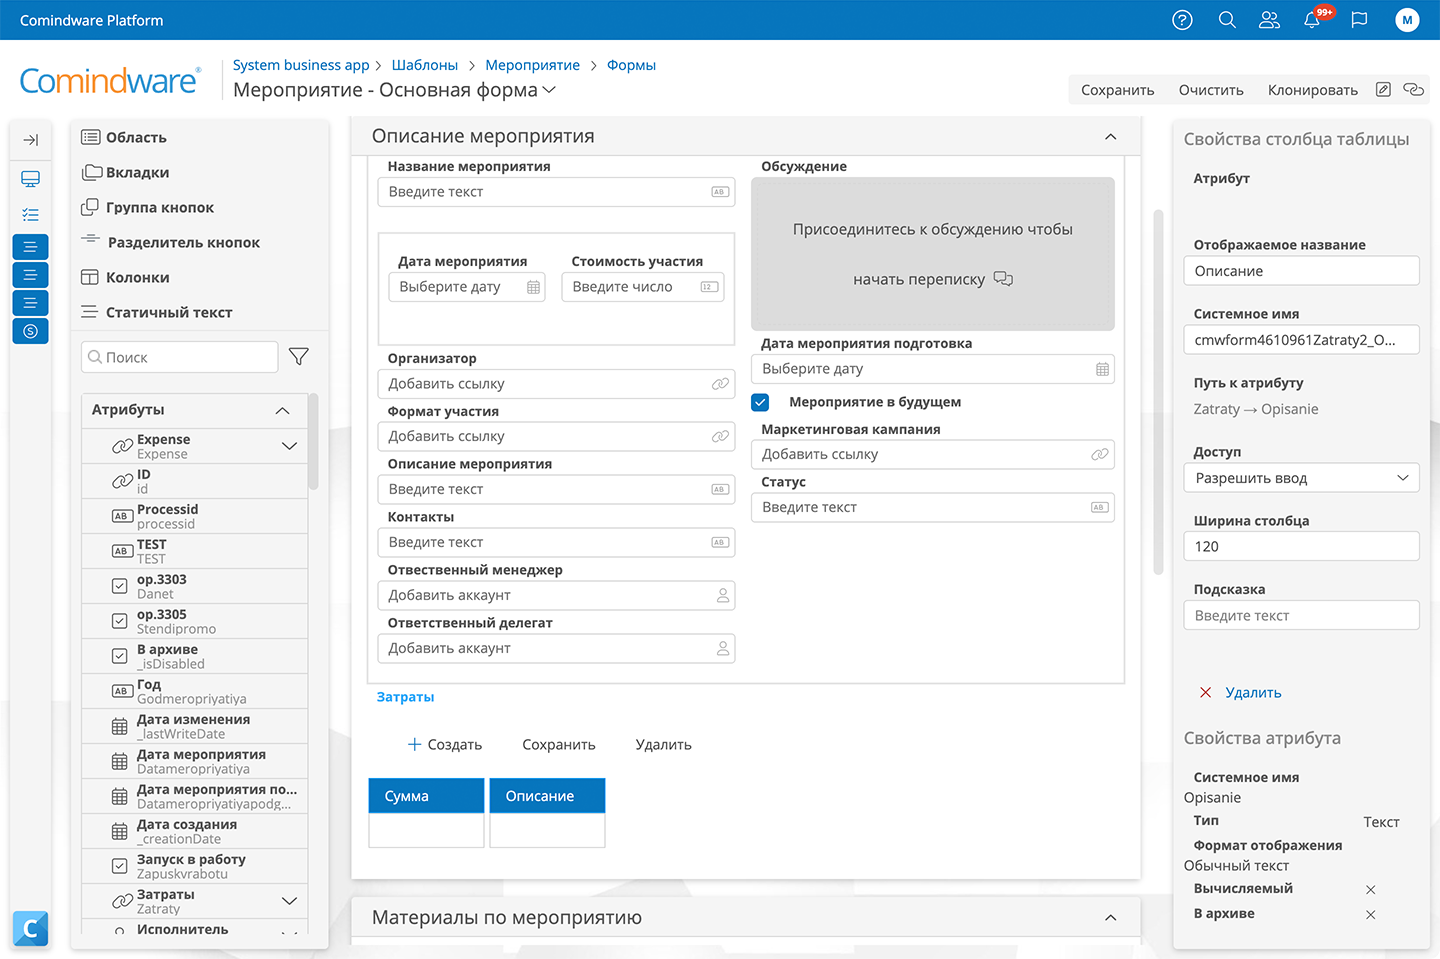Click person icon in Отвественный менеджер field
The image size is (1440, 959).
(723, 595)
